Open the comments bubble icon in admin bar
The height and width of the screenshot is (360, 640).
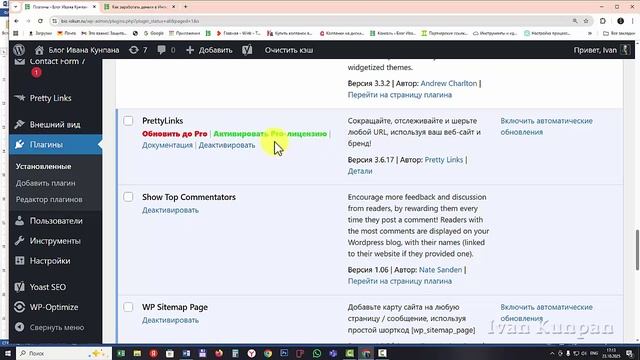tap(162, 50)
